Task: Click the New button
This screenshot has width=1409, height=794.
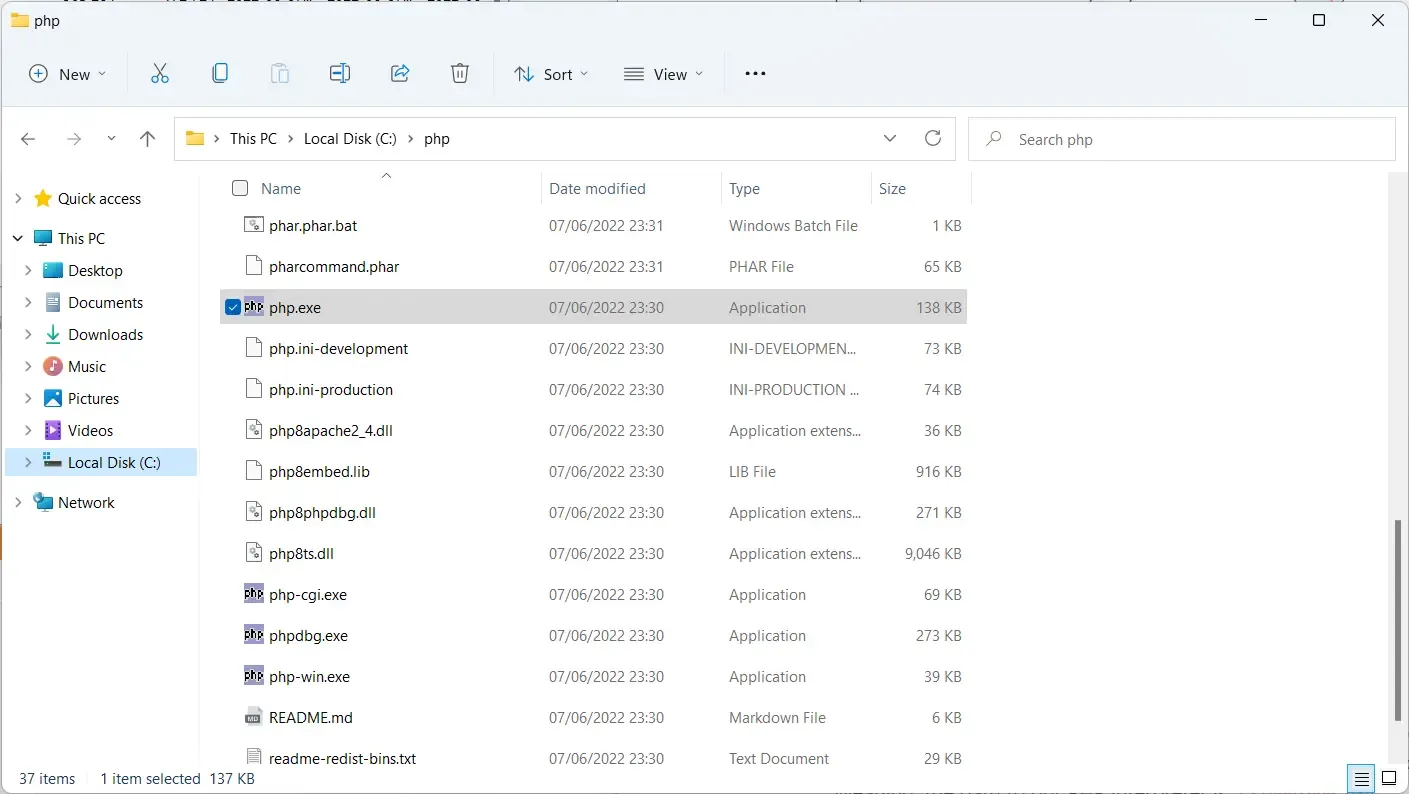Action: (67, 74)
